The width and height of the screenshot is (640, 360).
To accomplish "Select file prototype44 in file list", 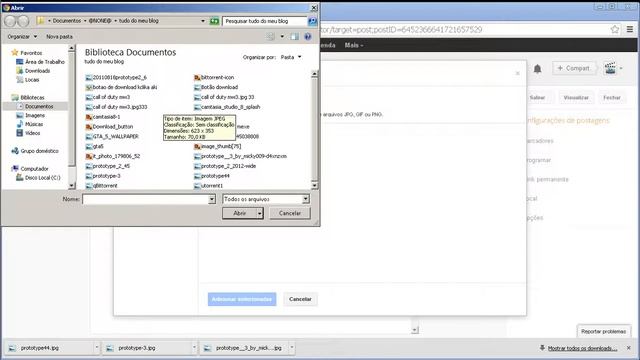I will [x=212, y=176].
